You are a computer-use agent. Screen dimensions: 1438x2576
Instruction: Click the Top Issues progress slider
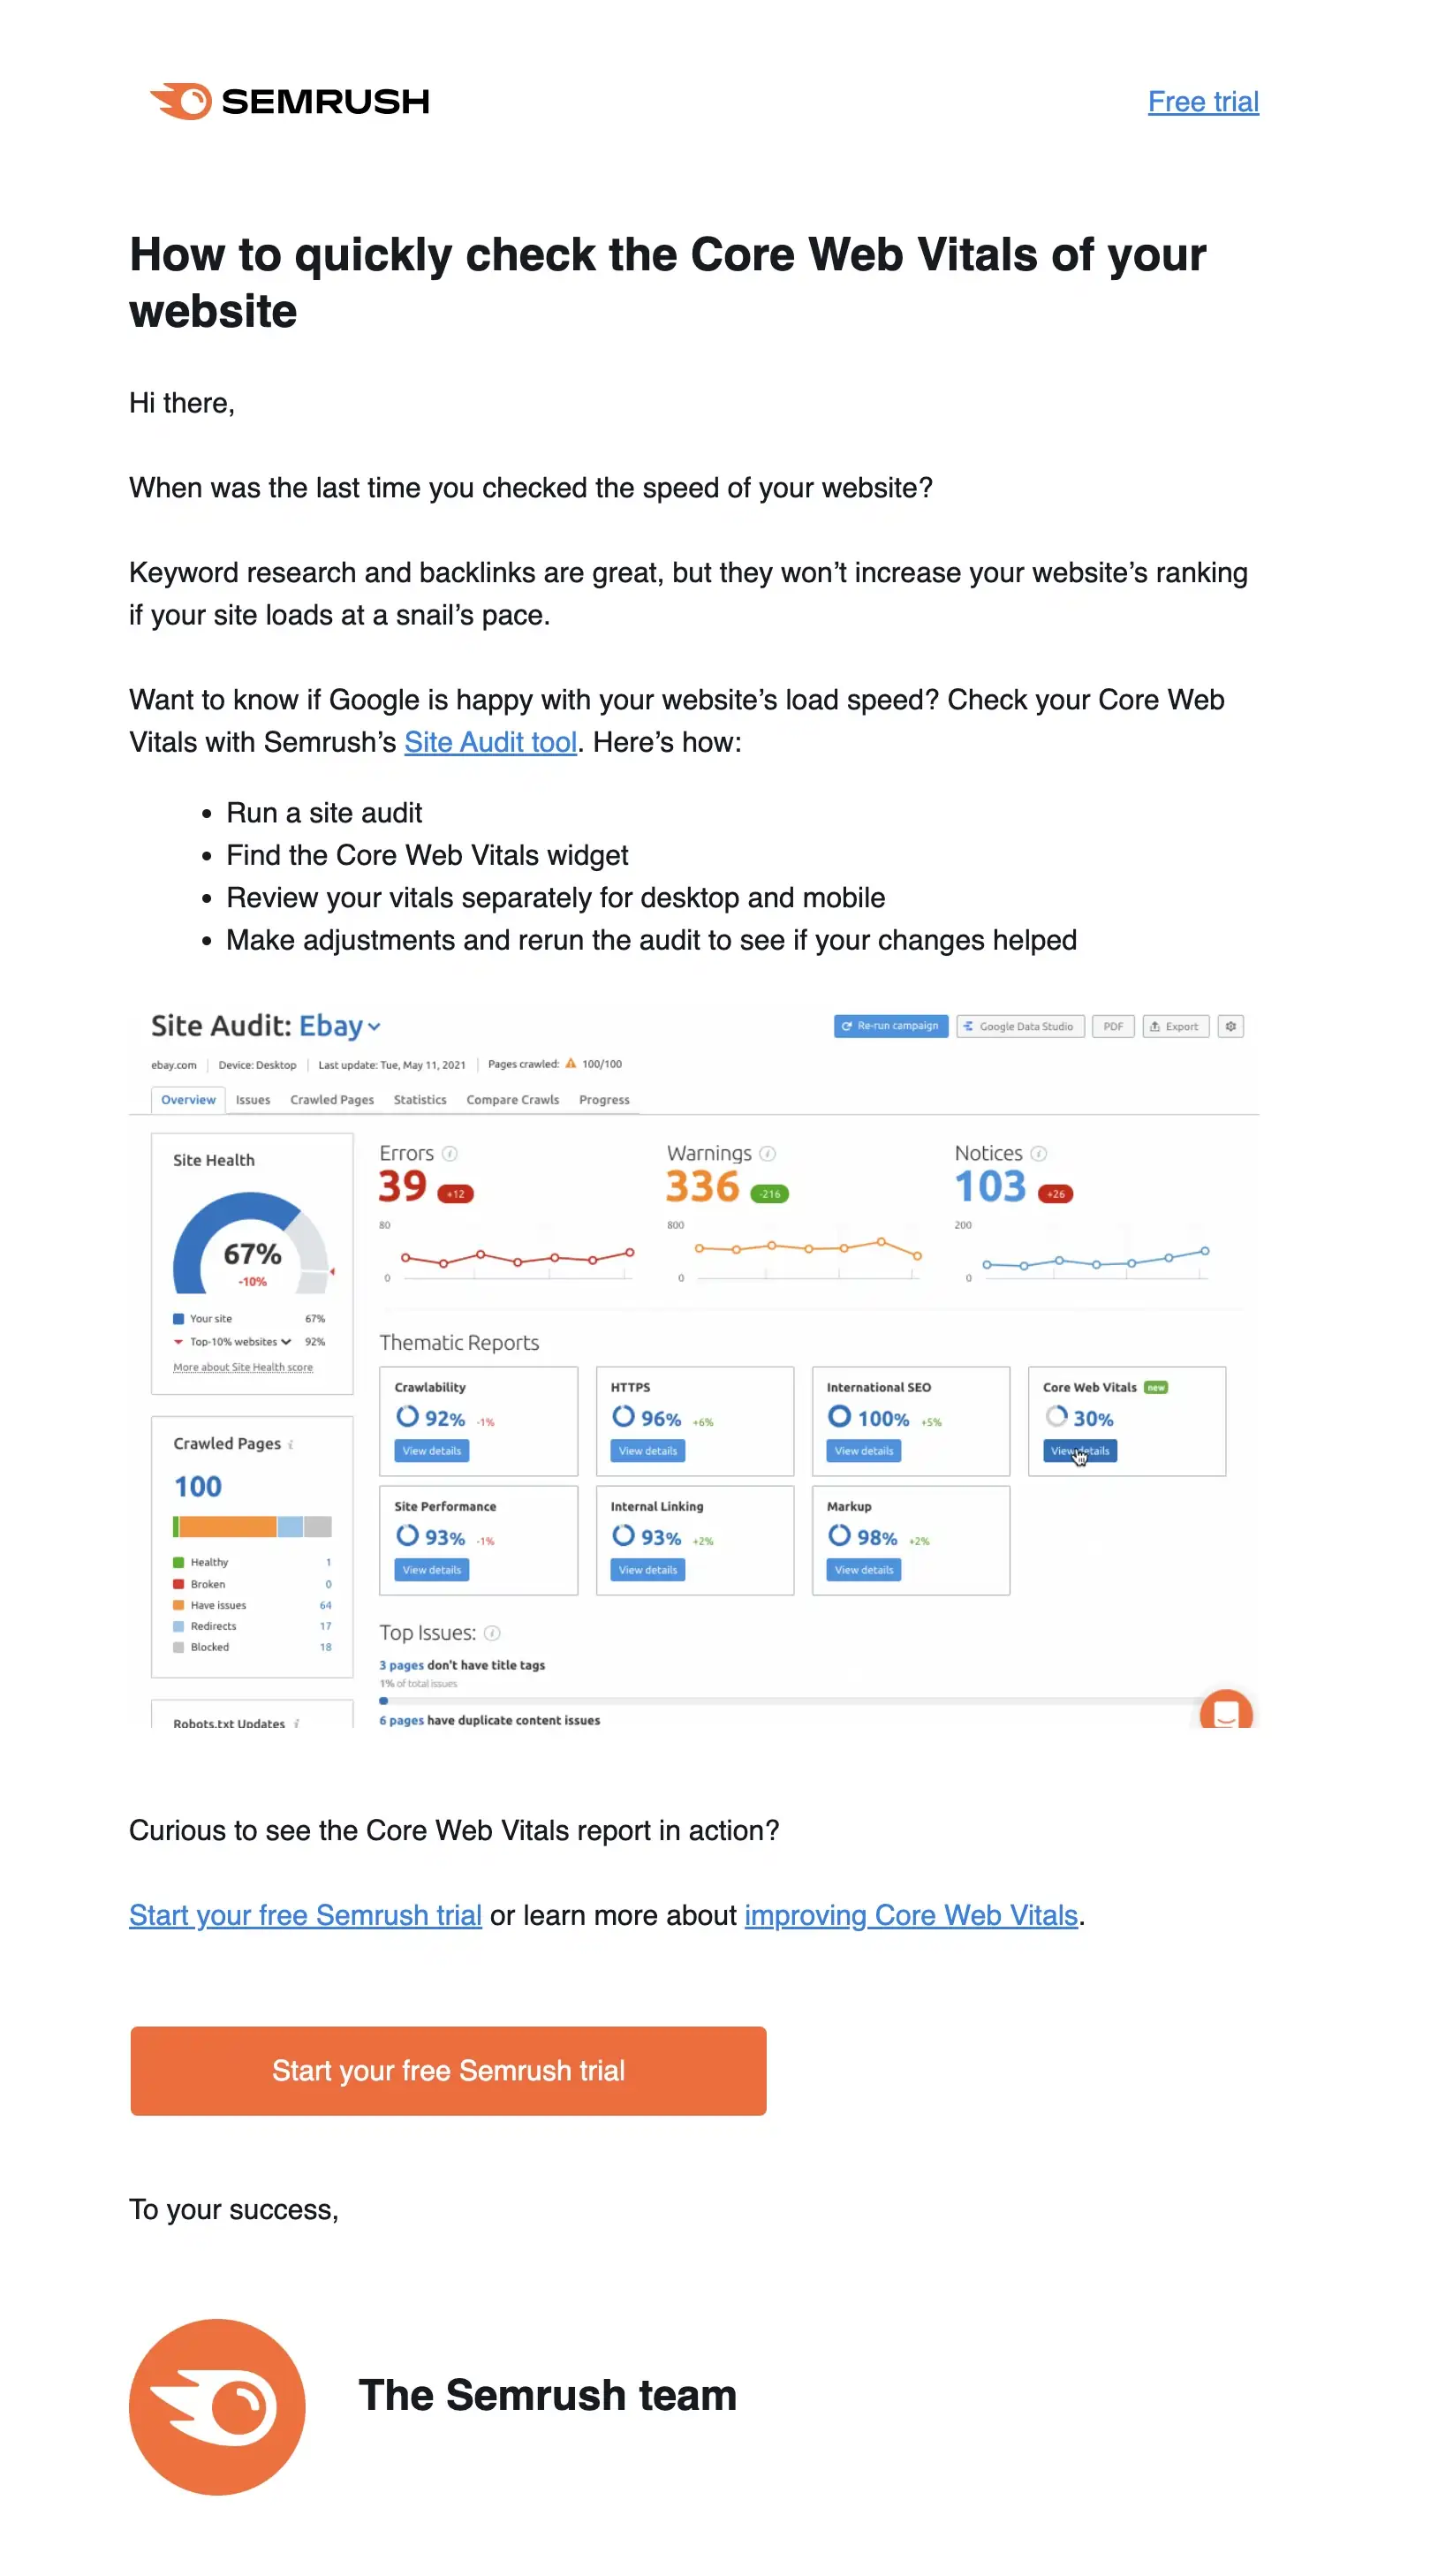(x=384, y=1700)
